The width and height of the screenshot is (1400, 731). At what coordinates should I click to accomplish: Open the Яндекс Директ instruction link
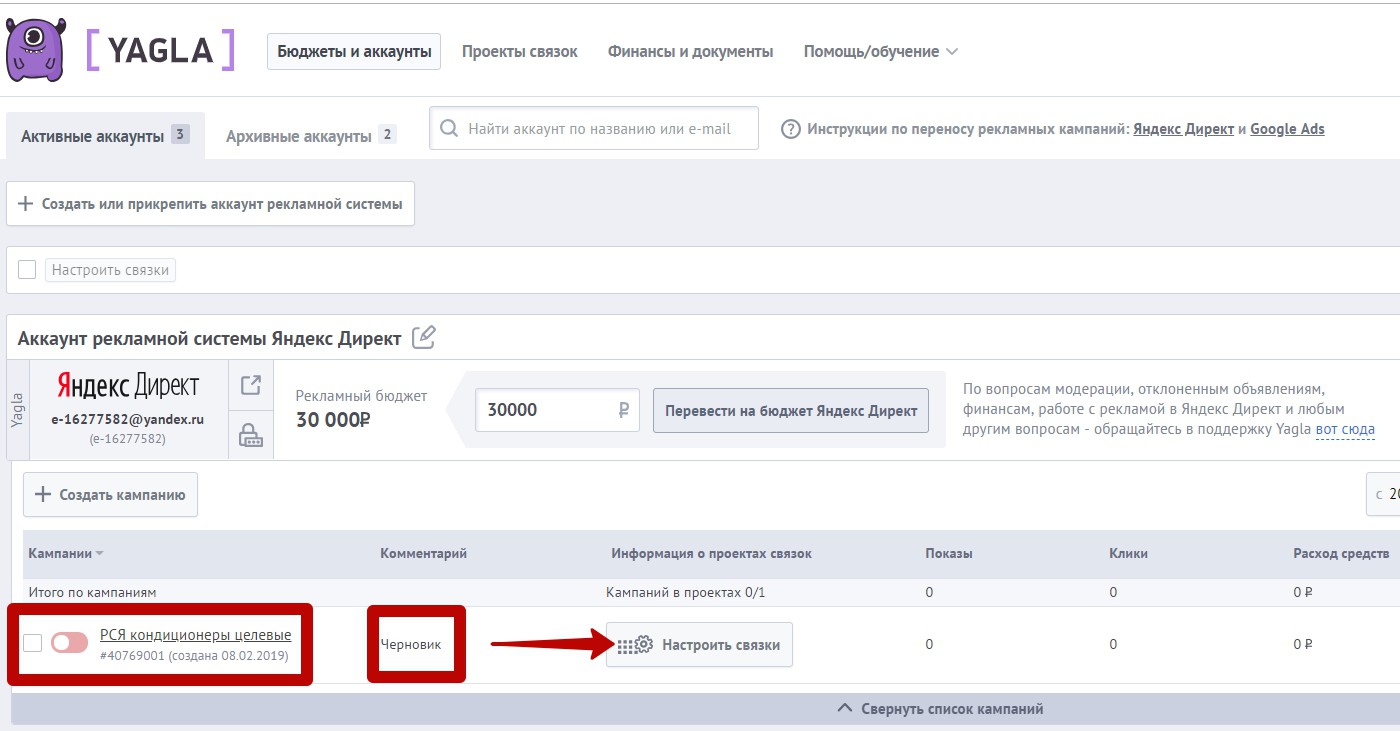coord(1183,129)
